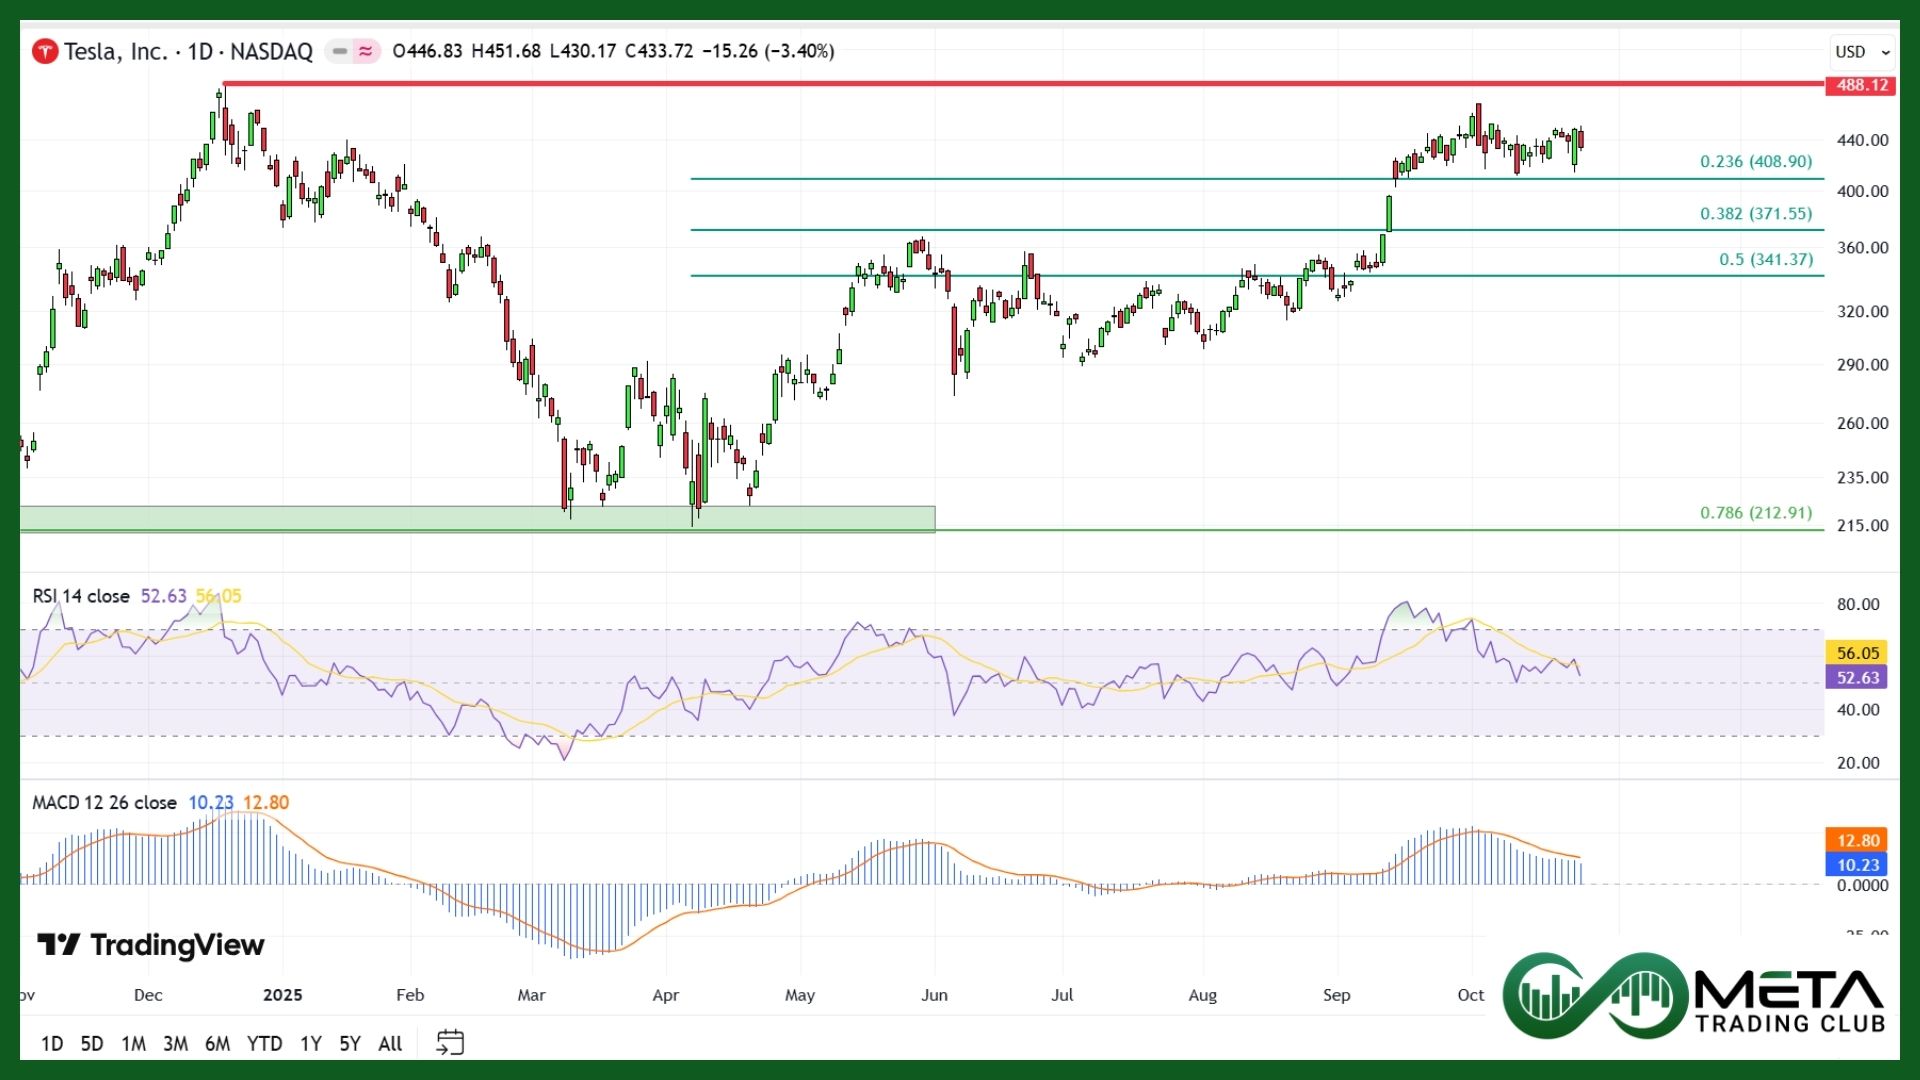Show All time range data
The width and height of the screenshot is (1920, 1080).
click(390, 1044)
